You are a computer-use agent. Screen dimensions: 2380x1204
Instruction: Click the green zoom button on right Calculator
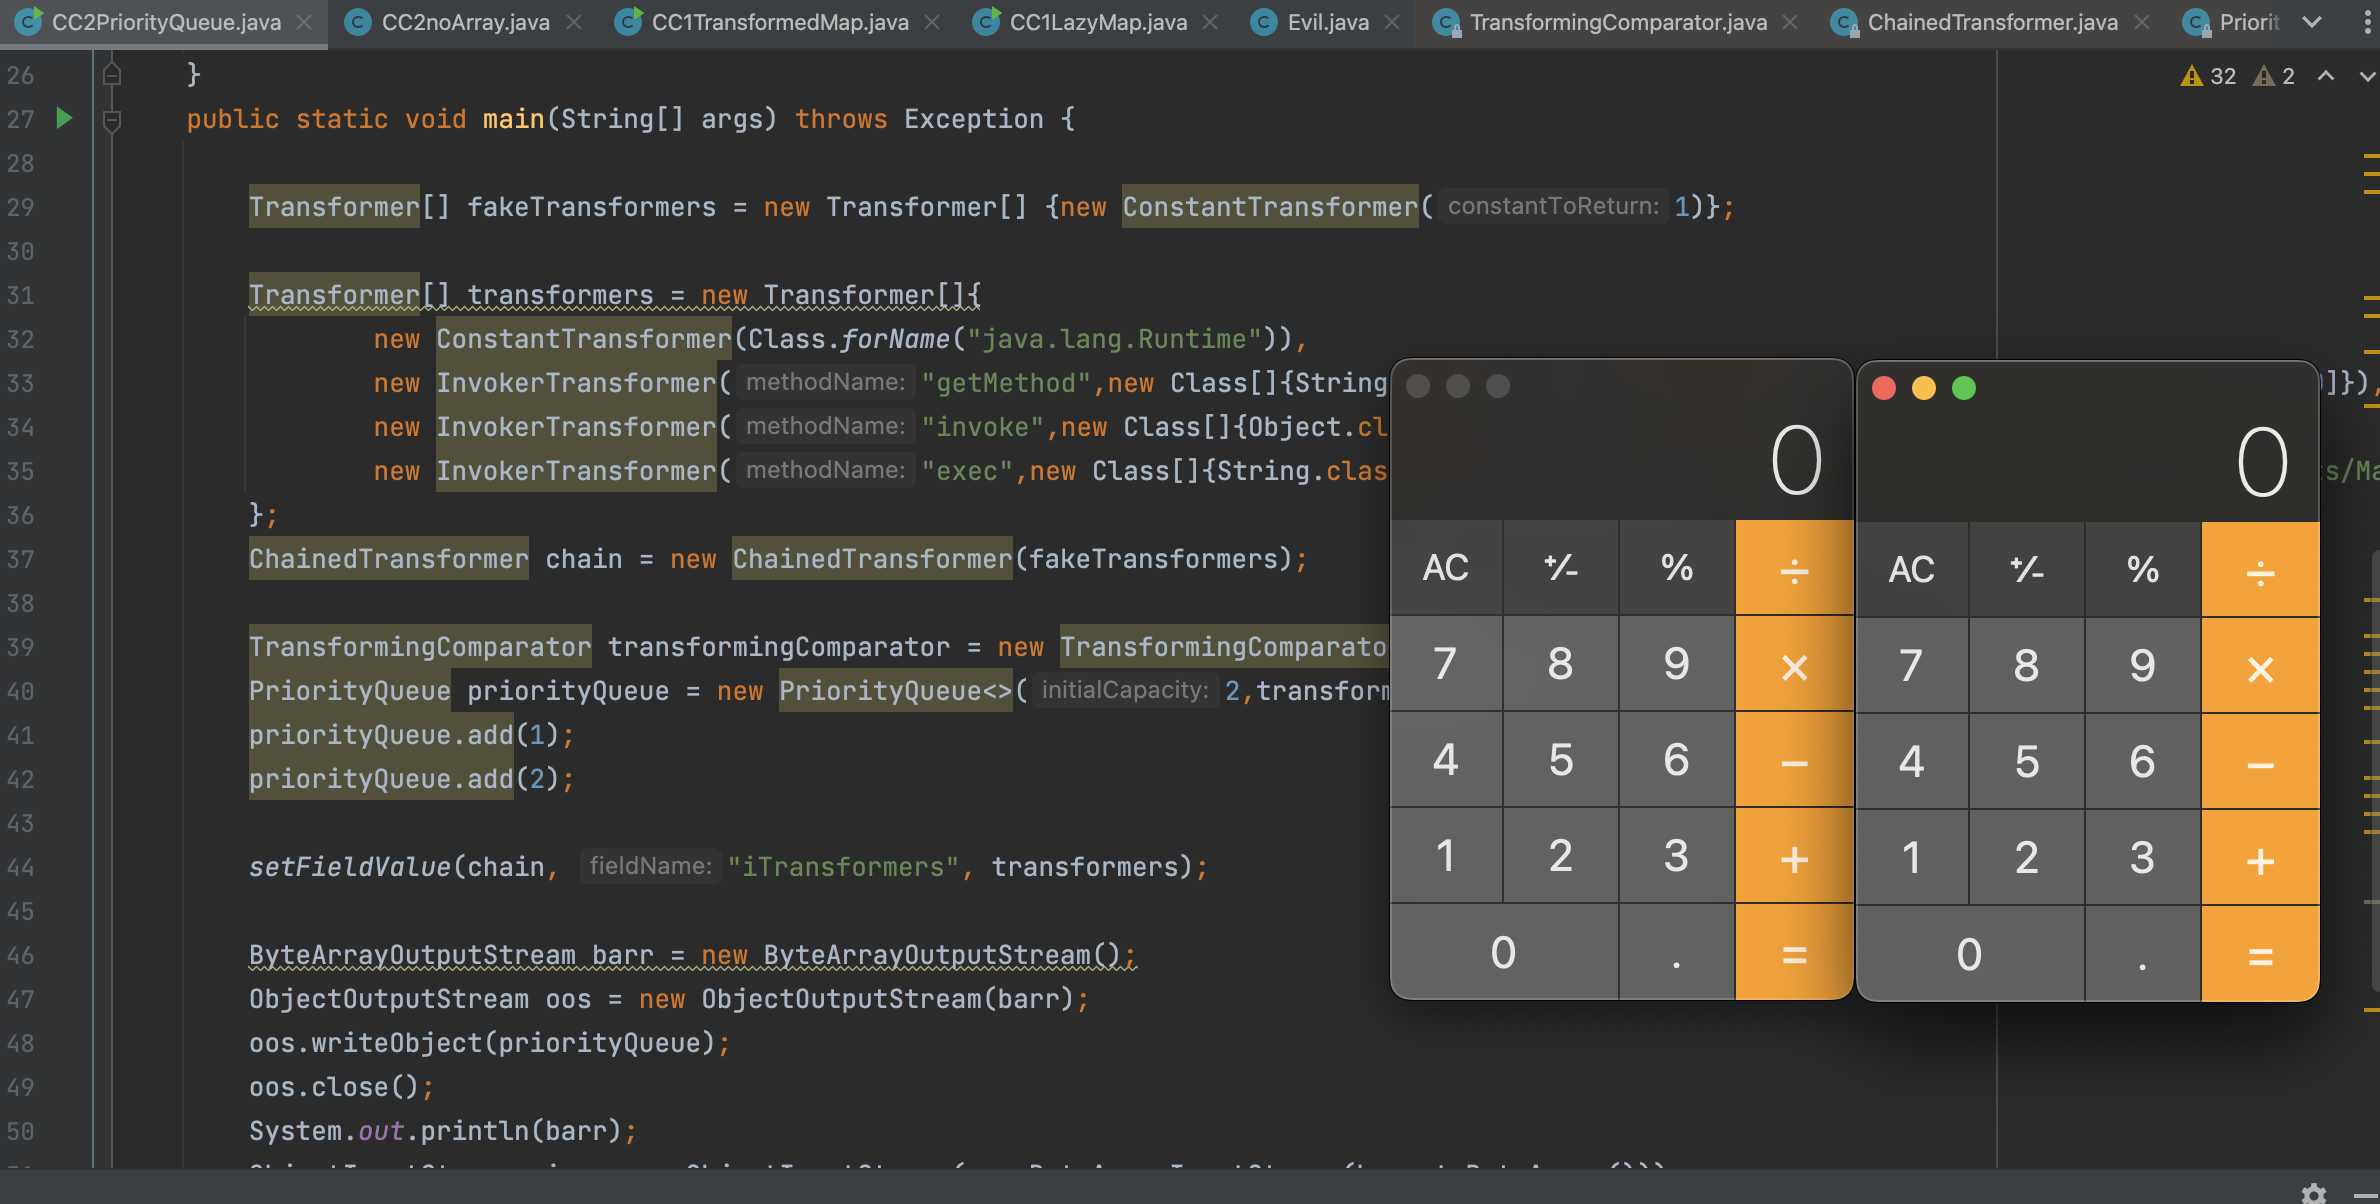pos(1964,388)
